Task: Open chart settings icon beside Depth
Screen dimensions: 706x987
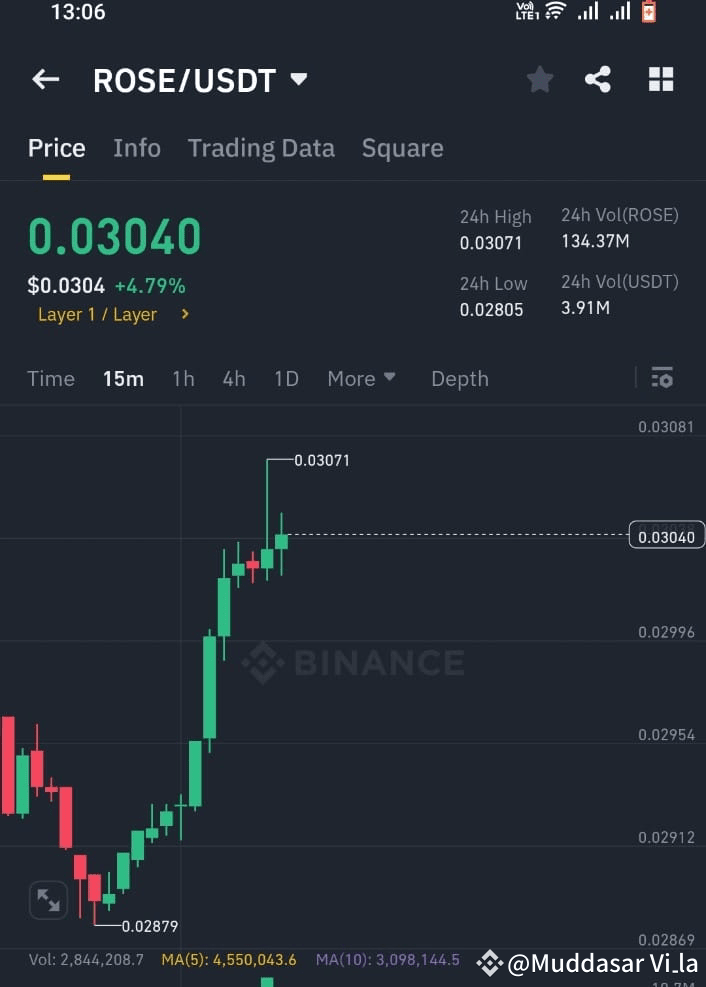Action: point(662,378)
